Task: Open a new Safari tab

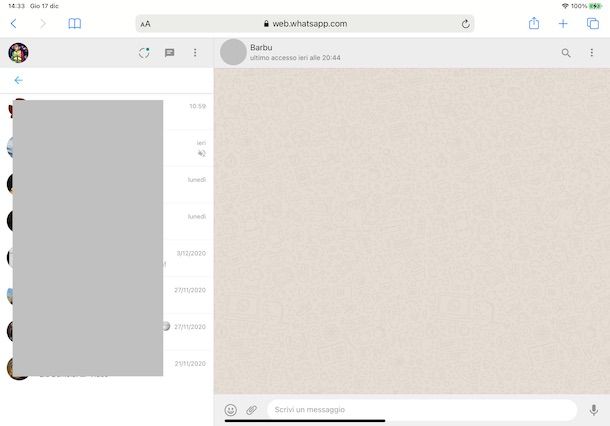Action: 563,24
